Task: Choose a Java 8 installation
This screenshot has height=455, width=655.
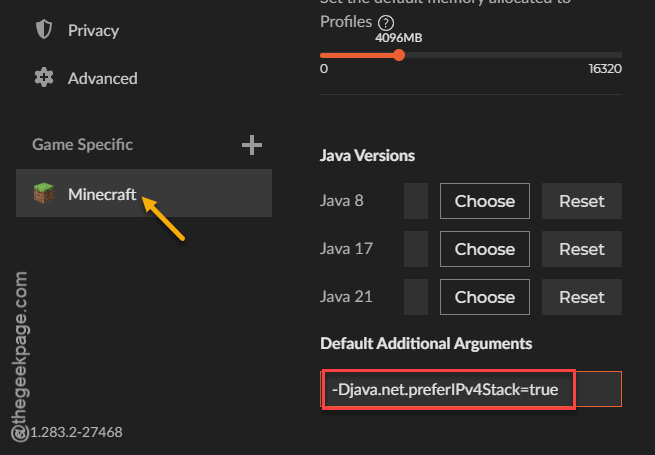Action: tap(485, 201)
